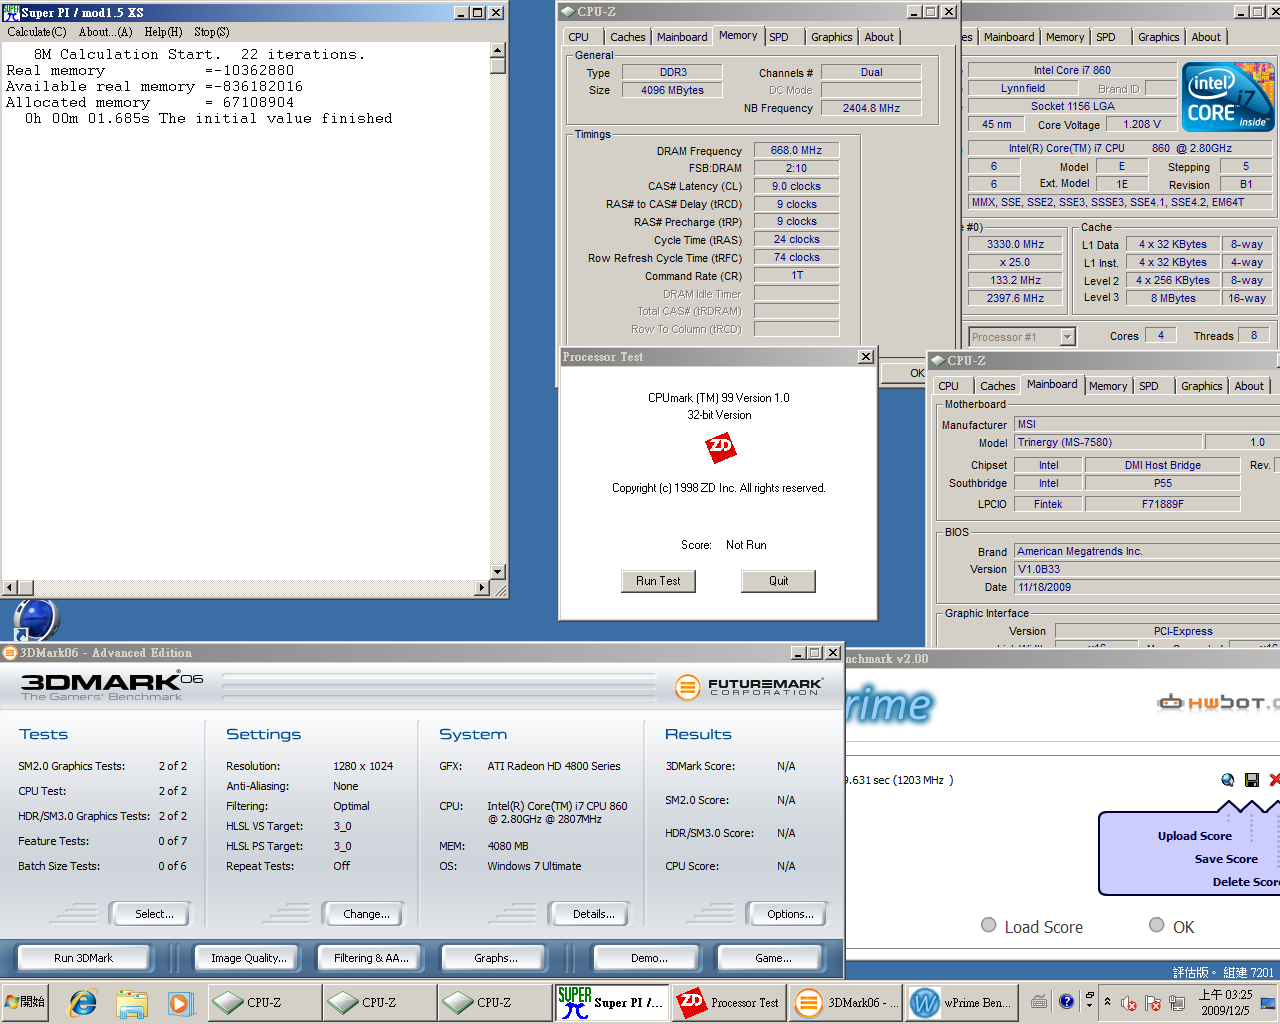Click Quit in Processor Test
The height and width of the screenshot is (1024, 1280).
pos(778,581)
